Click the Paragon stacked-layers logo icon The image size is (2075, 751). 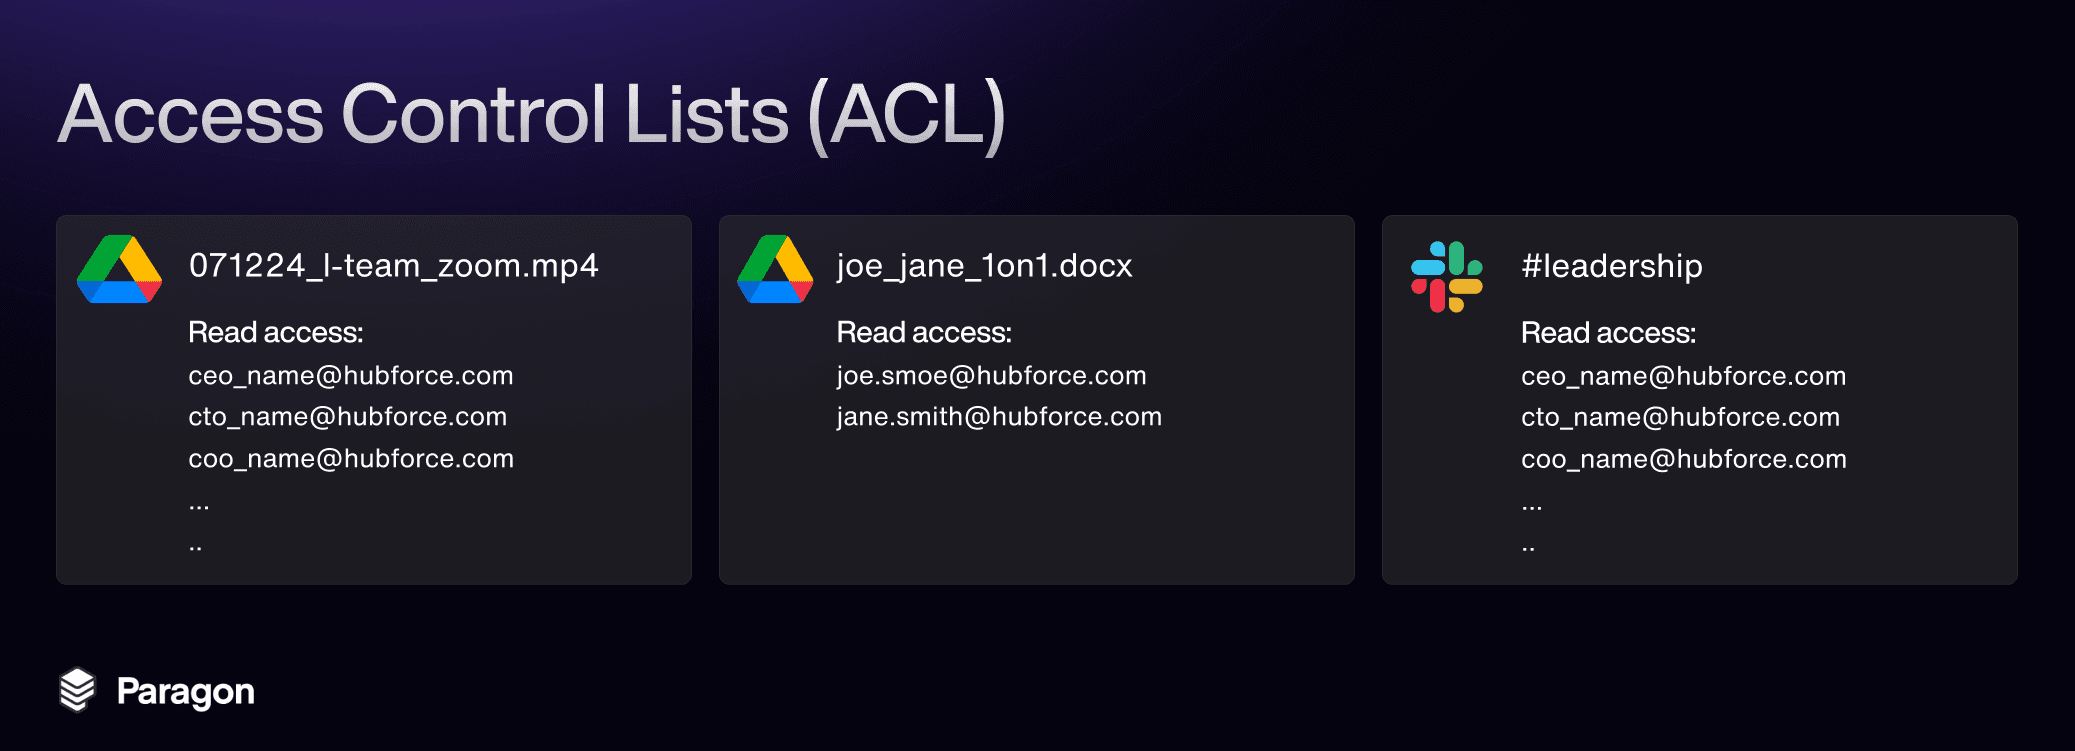pyautogui.click(x=77, y=690)
